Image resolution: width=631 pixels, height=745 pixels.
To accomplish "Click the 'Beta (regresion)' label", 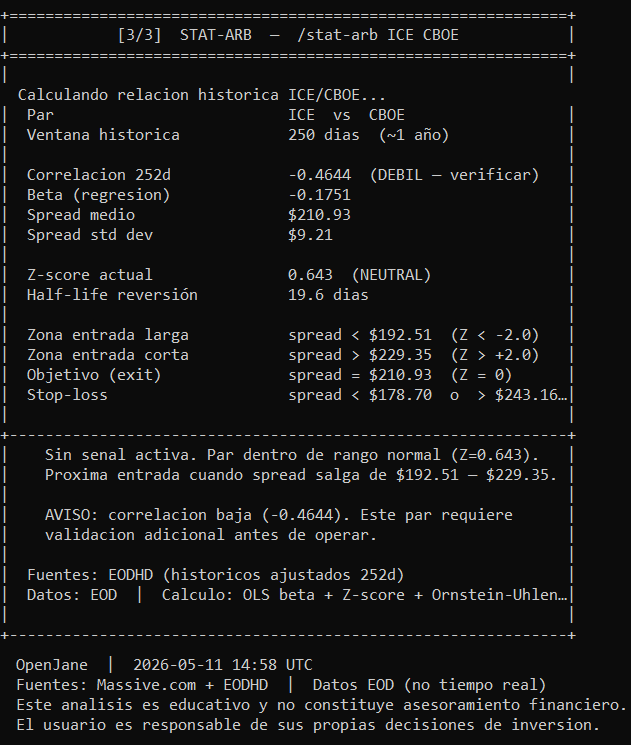I will pos(98,195).
